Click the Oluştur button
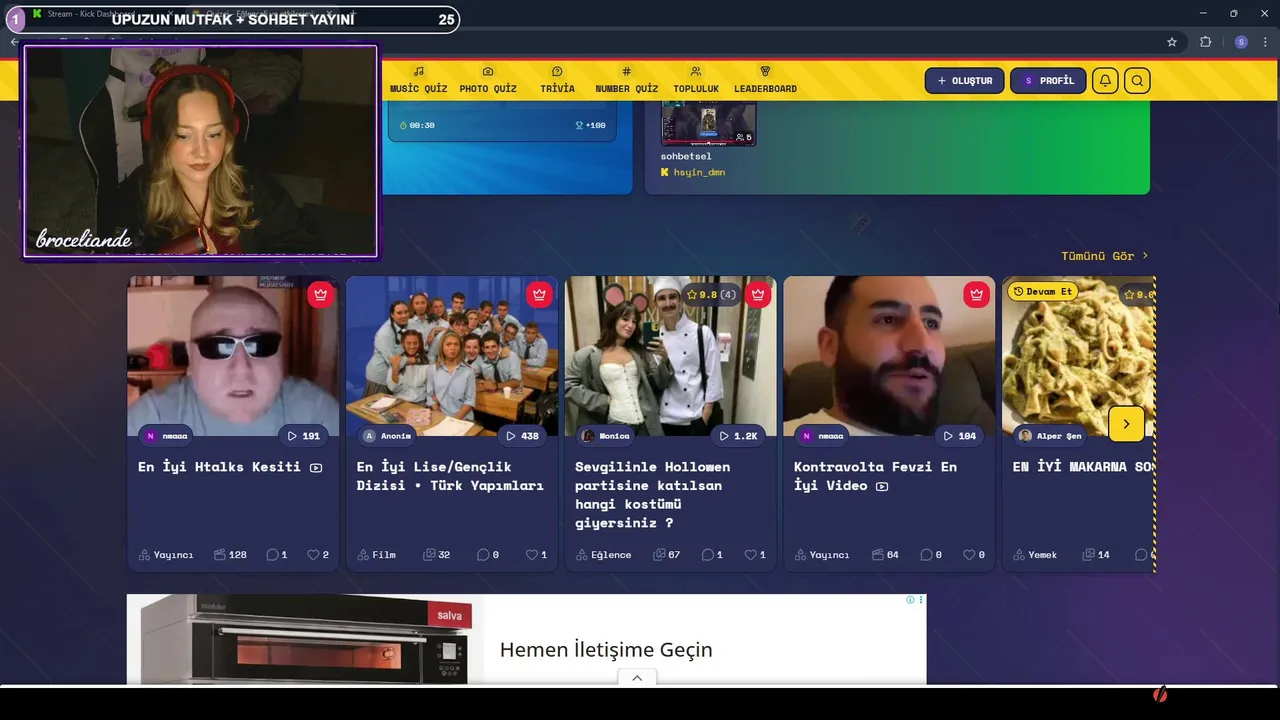 tap(964, 81)
